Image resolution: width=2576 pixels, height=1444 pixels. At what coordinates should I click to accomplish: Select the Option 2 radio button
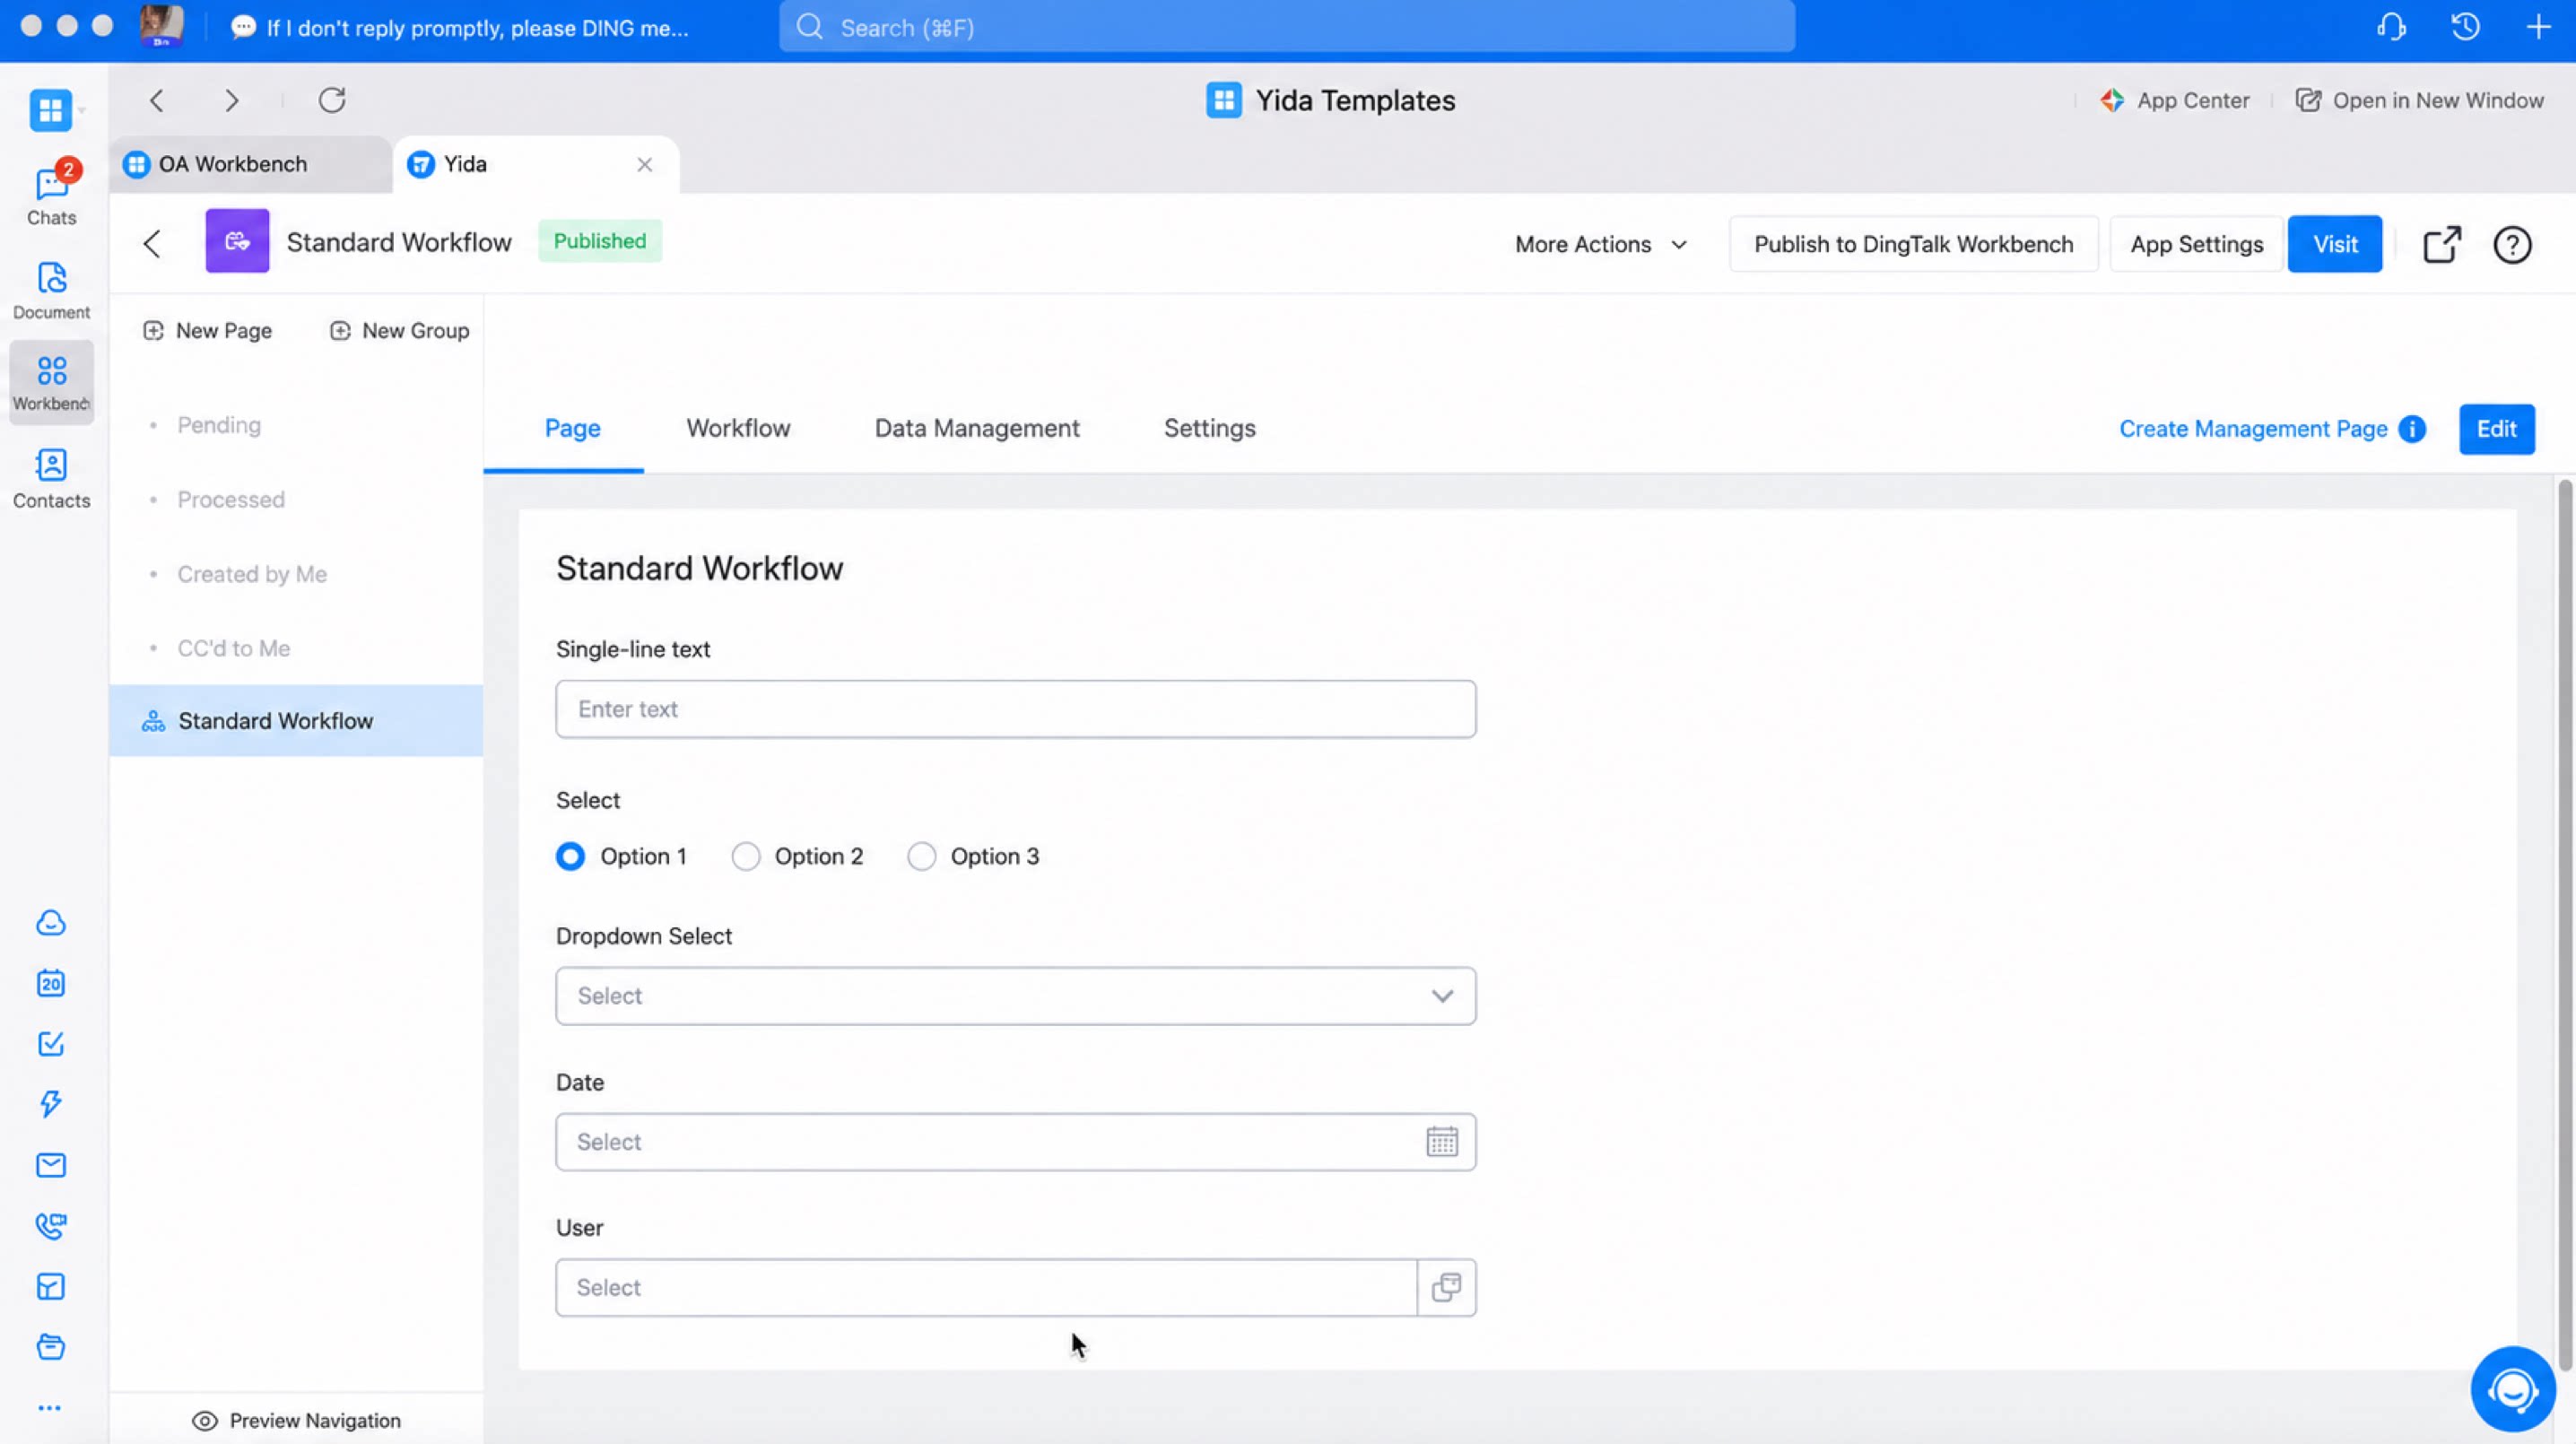(746, 856)
